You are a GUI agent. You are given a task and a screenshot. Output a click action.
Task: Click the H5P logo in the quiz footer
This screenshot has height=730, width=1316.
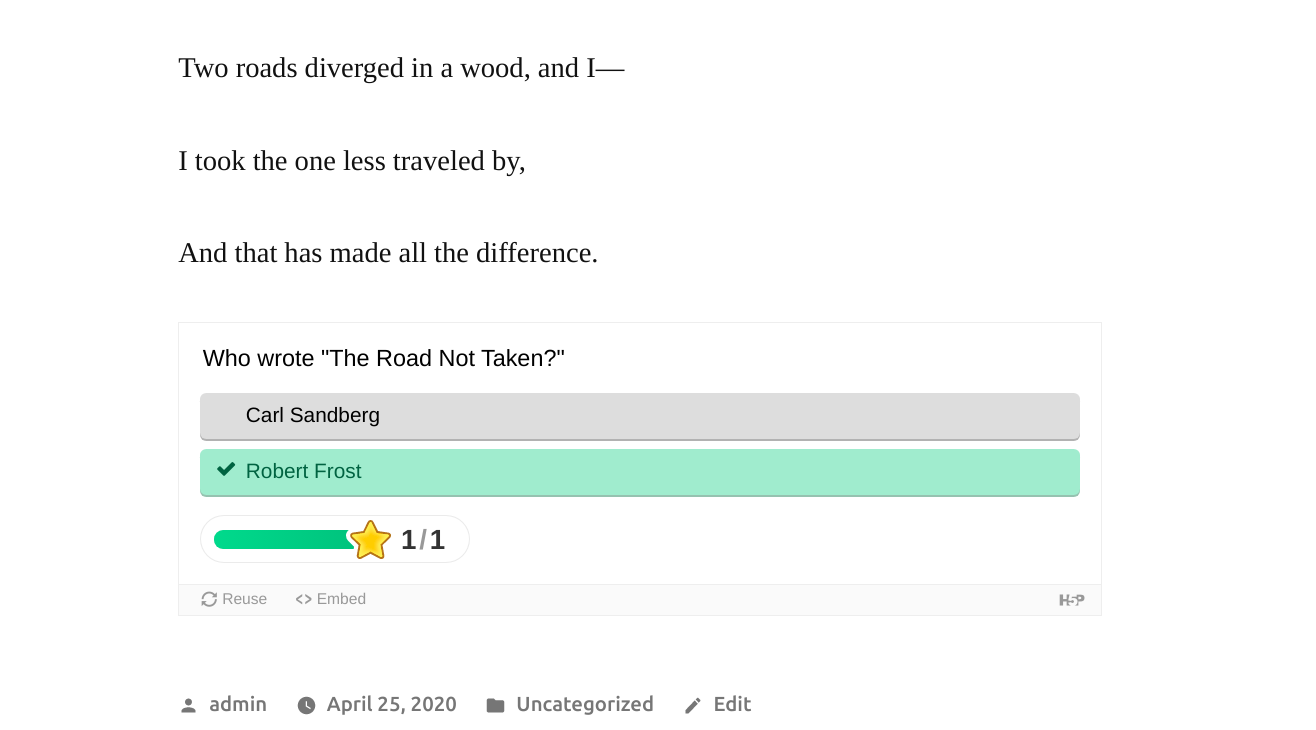coord(1072,599)
